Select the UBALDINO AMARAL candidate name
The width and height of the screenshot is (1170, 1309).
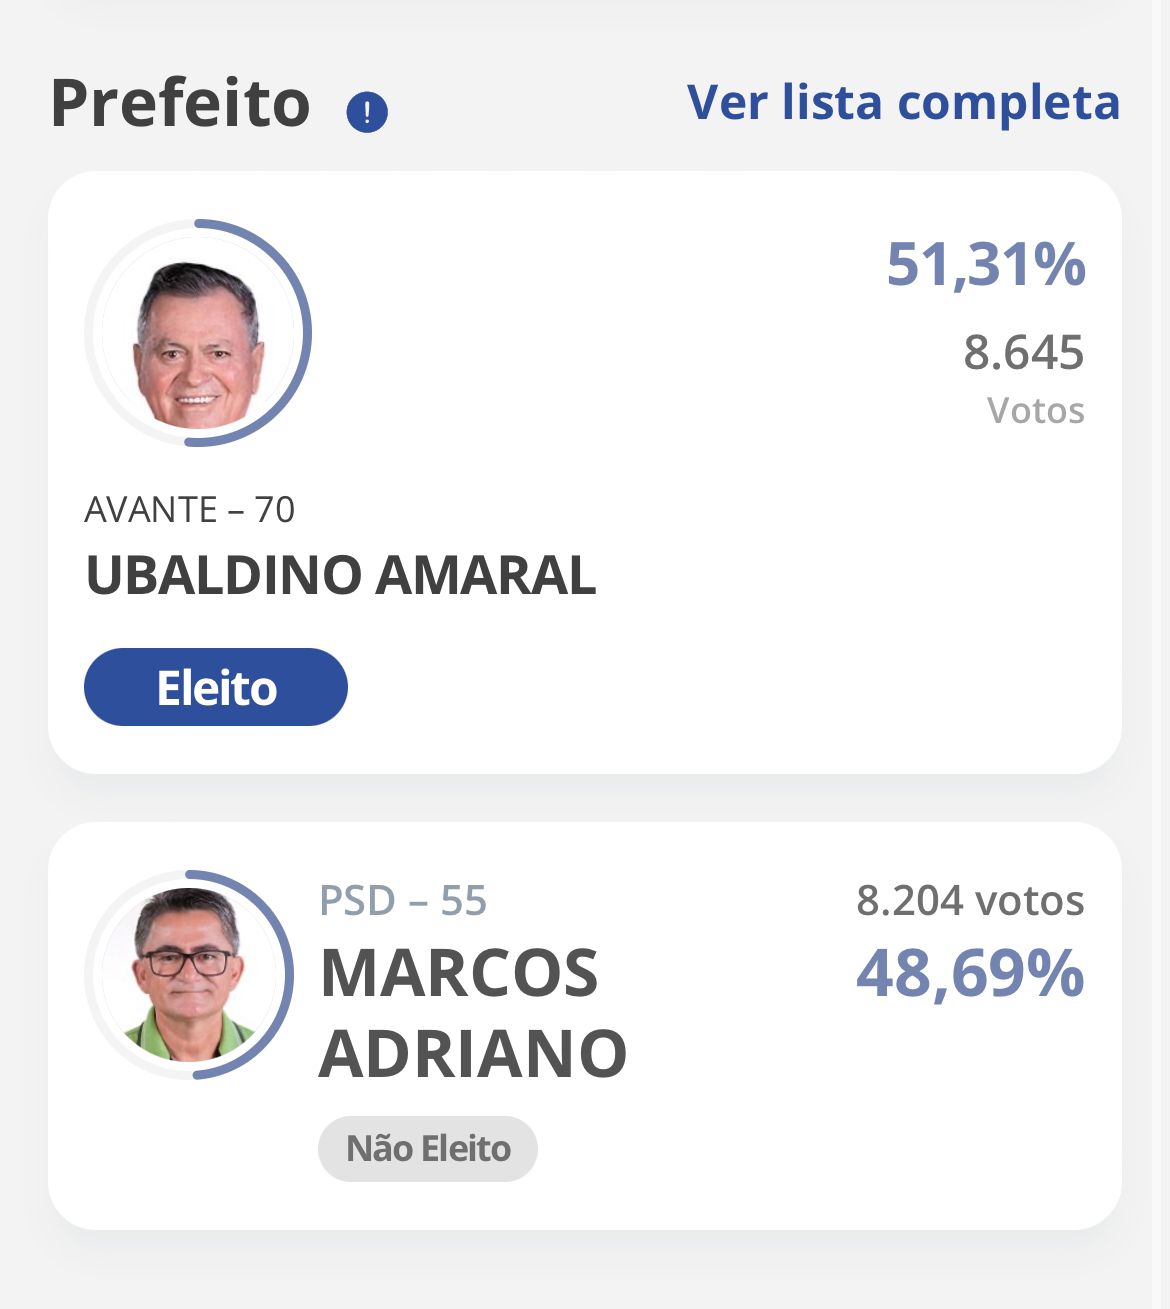coord(341,575)
